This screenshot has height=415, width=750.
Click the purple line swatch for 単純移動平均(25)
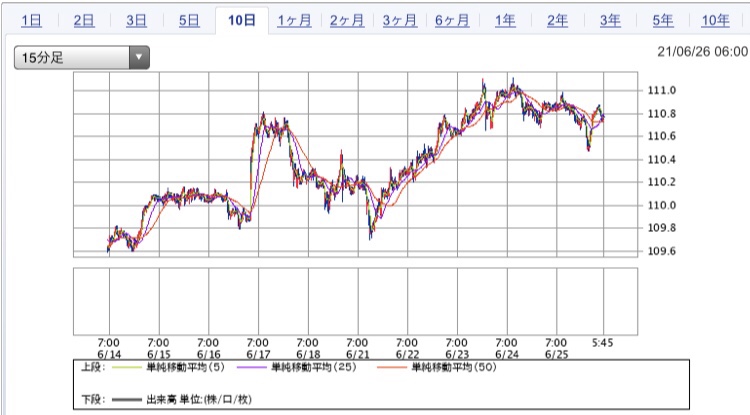point(251,368)
